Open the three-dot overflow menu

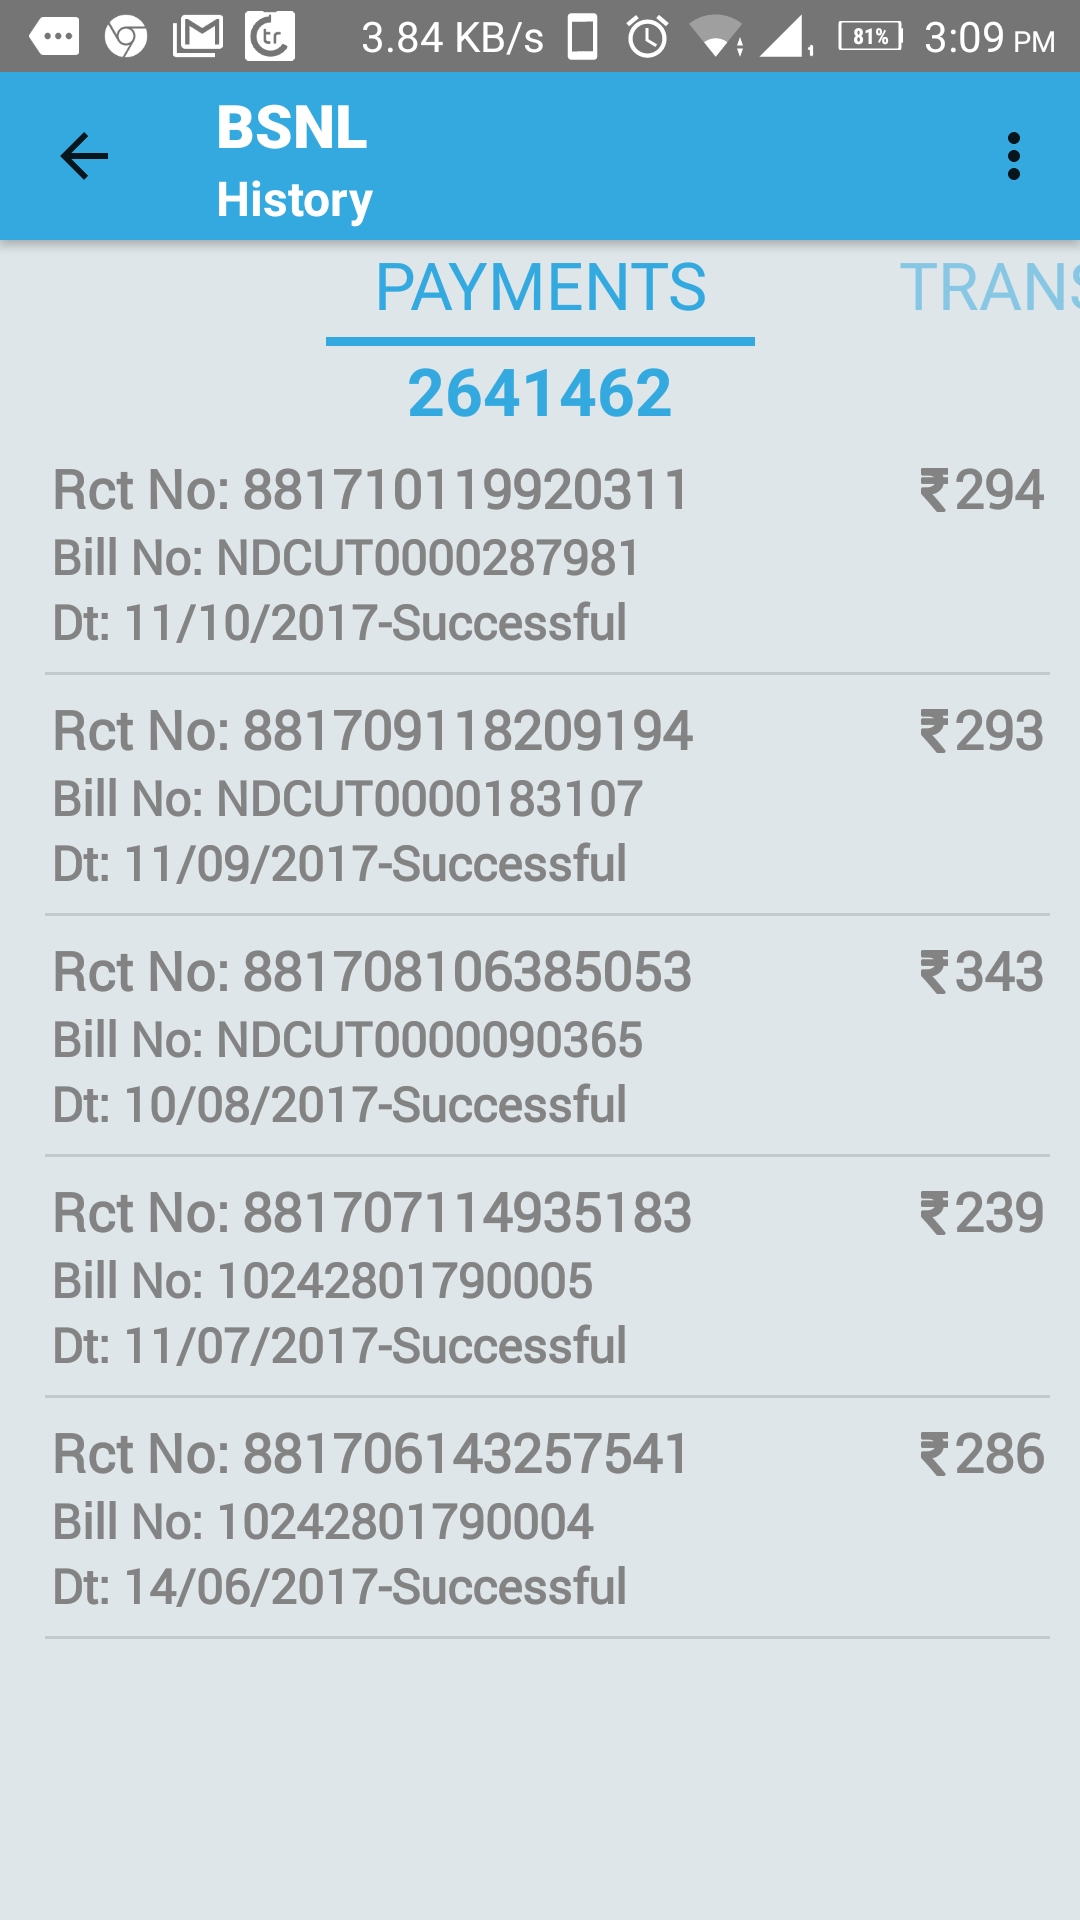pyautogui.click(x=1013, y=157)
